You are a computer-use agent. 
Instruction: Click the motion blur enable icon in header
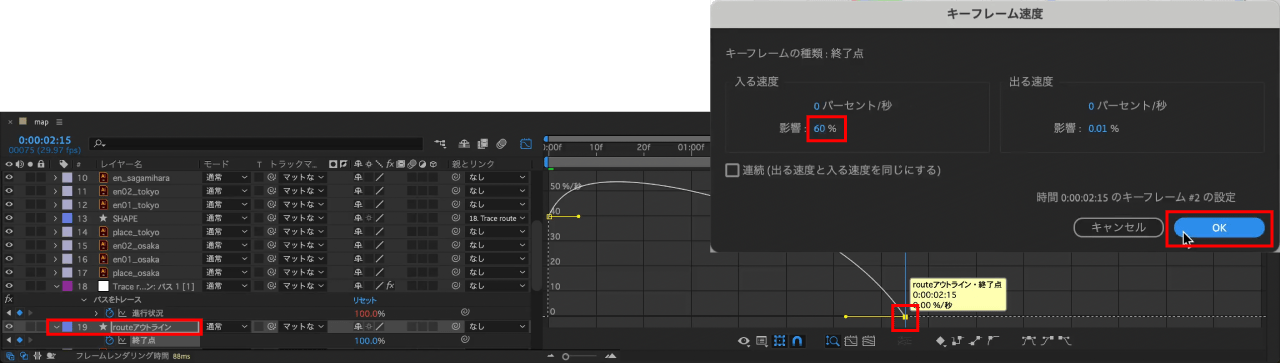click(x=501, y=144)
